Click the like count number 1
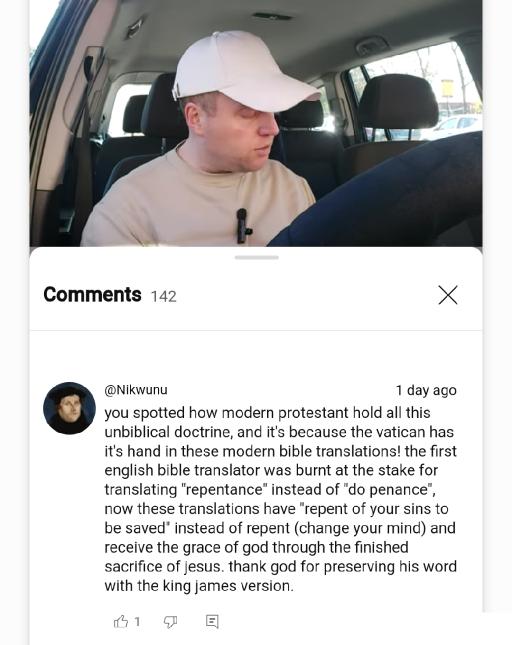This screenshot has width=512, height=645. (137, 621)
